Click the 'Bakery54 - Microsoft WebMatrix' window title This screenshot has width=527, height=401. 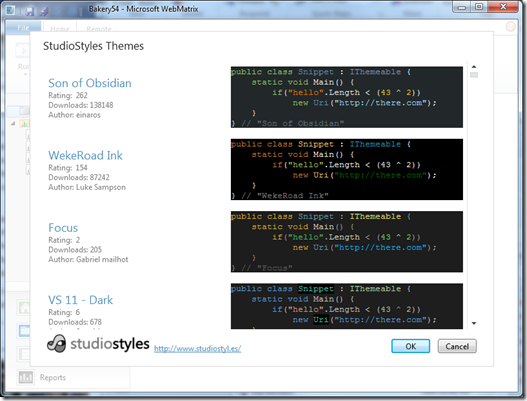click(x=144, y=9)
